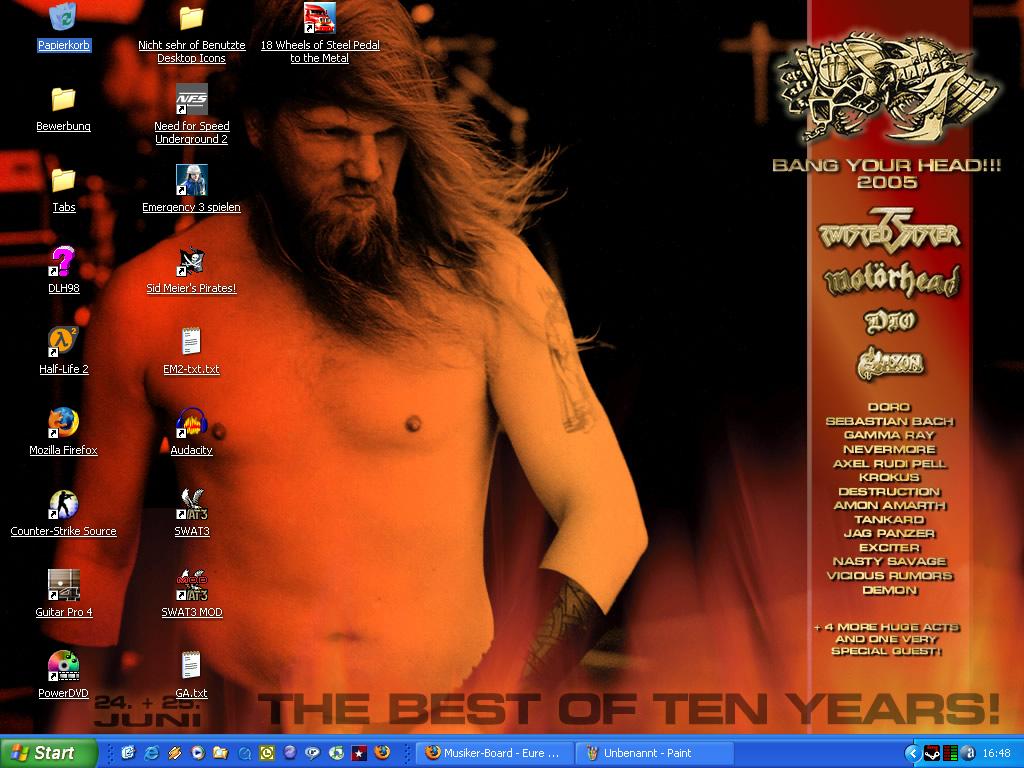Click the 16:48 taskbar clock
This screenshot has width=1024, height=768.
point(997,754)
